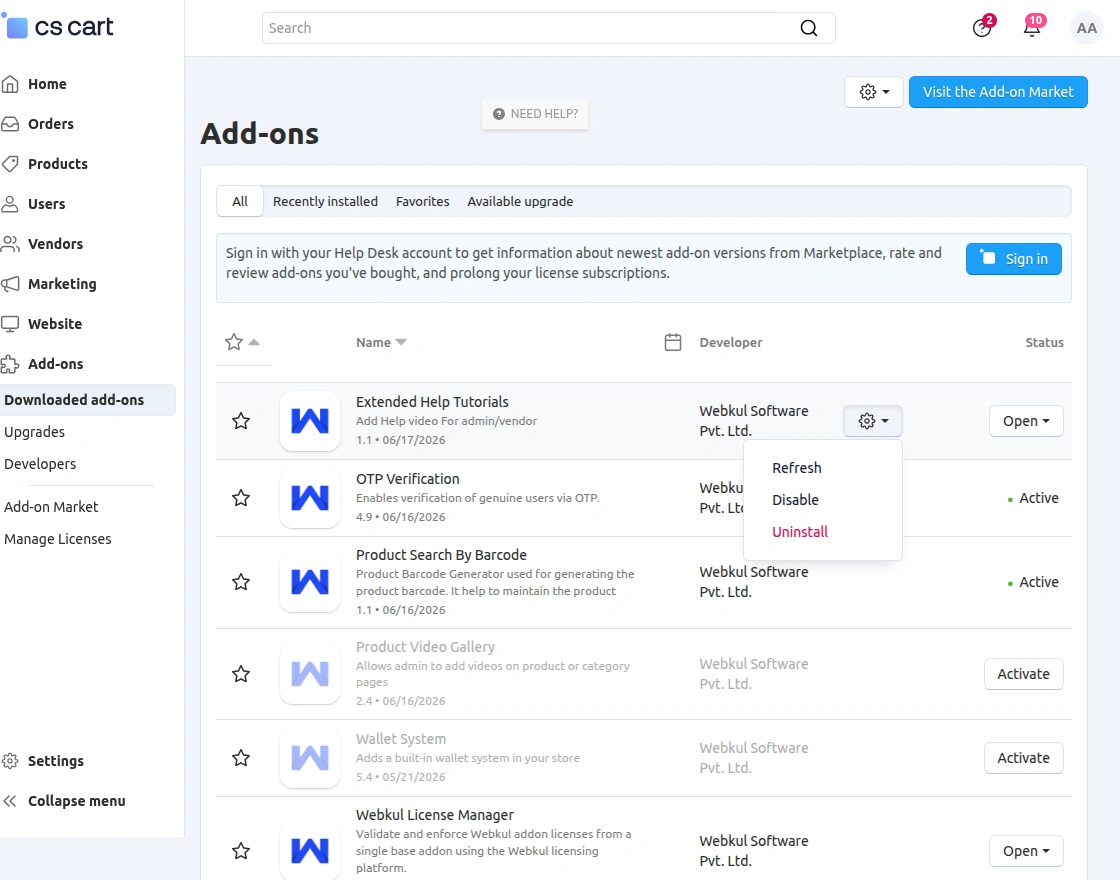Click the Website monitor icon
The height and width of the screenshot is (880, 1120).
point(10,324)
